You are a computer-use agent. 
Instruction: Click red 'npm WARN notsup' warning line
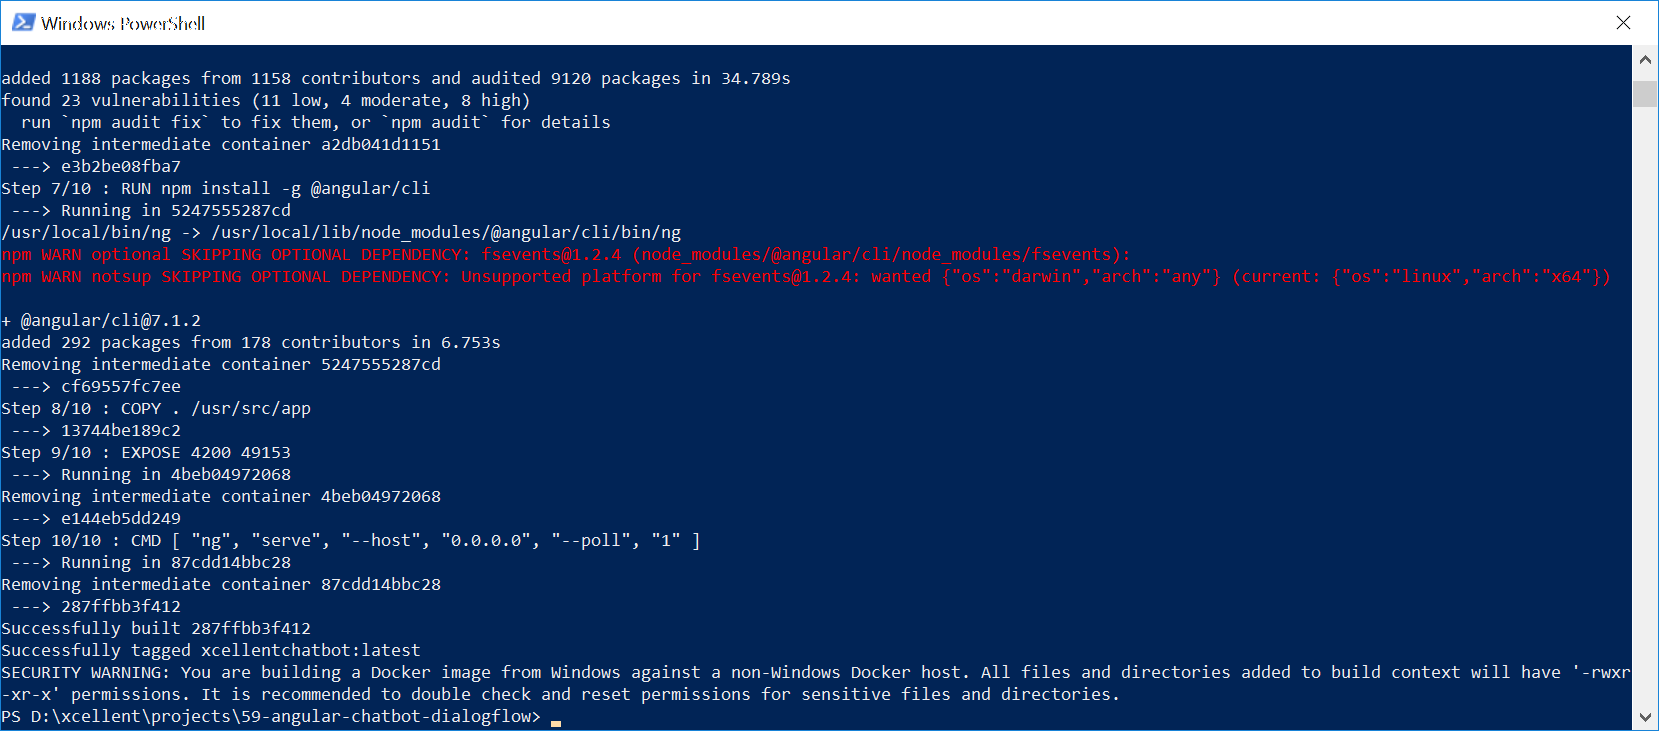[x=806, y=277]
